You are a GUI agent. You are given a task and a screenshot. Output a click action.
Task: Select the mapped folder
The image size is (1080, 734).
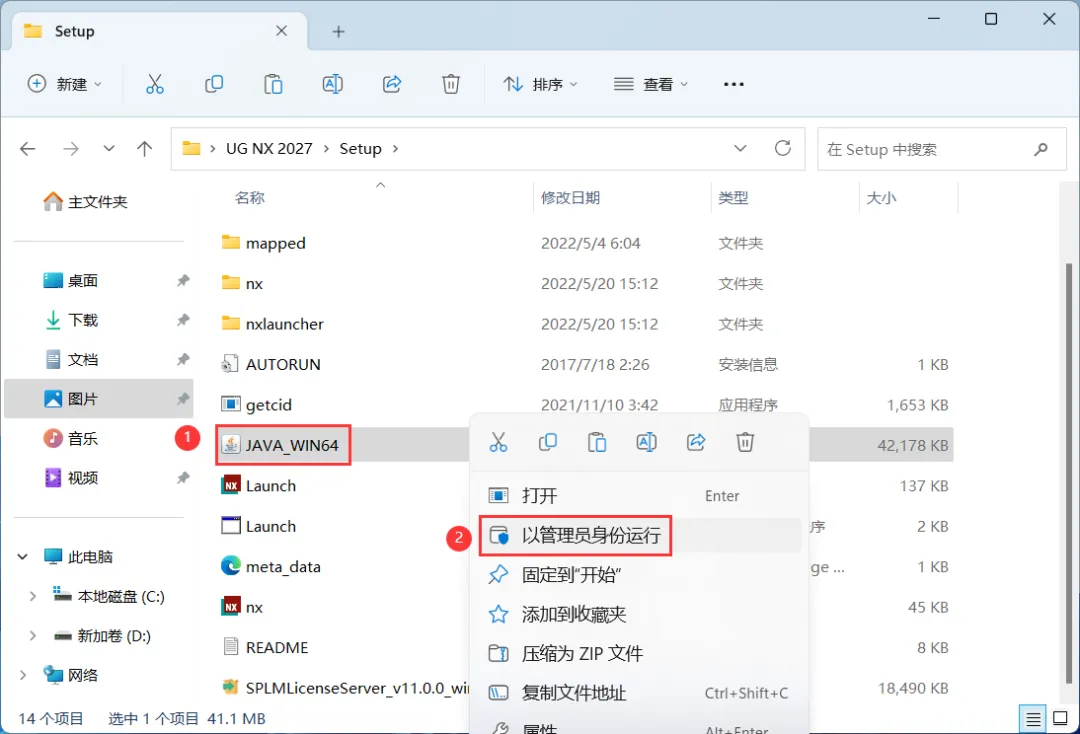point(263,243)
